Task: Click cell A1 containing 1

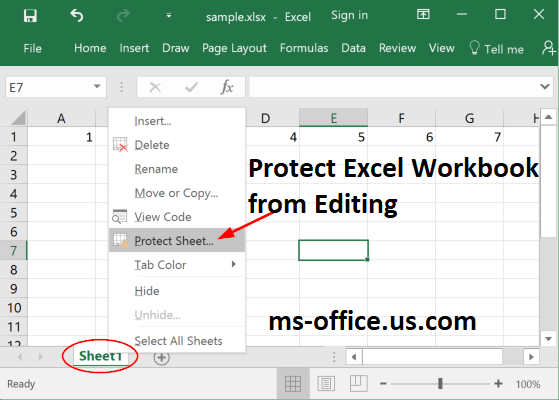Action: tap(61, 137)
